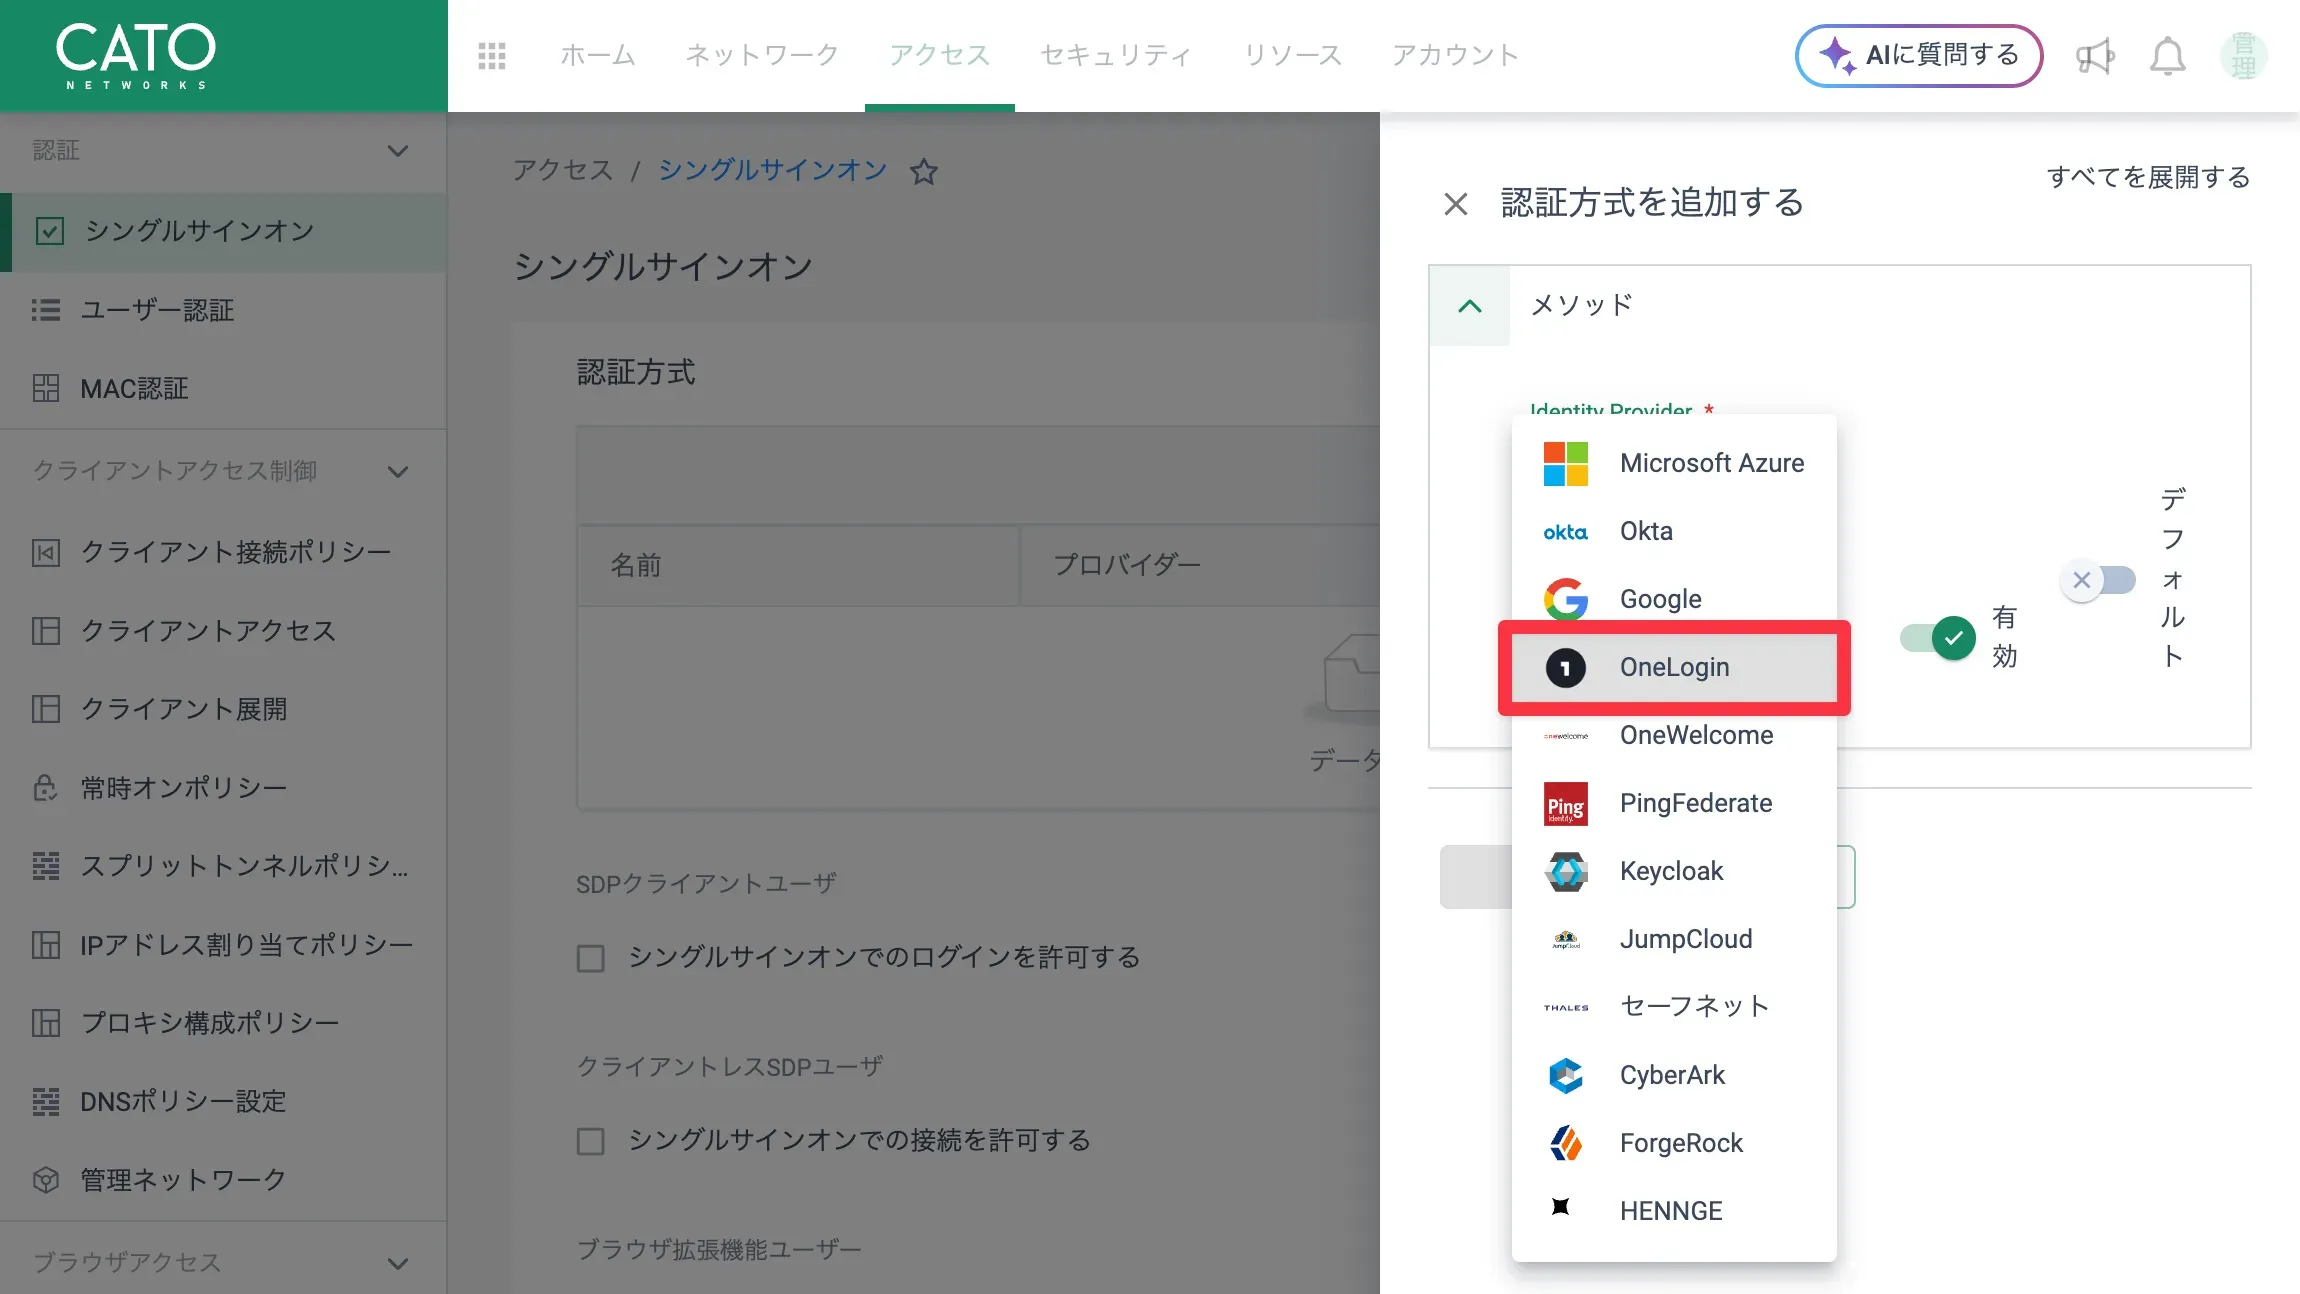Star the シングルサインオン page as favorite
The height and width of the screenshot is (1294, 2300).
coord(923,172)
